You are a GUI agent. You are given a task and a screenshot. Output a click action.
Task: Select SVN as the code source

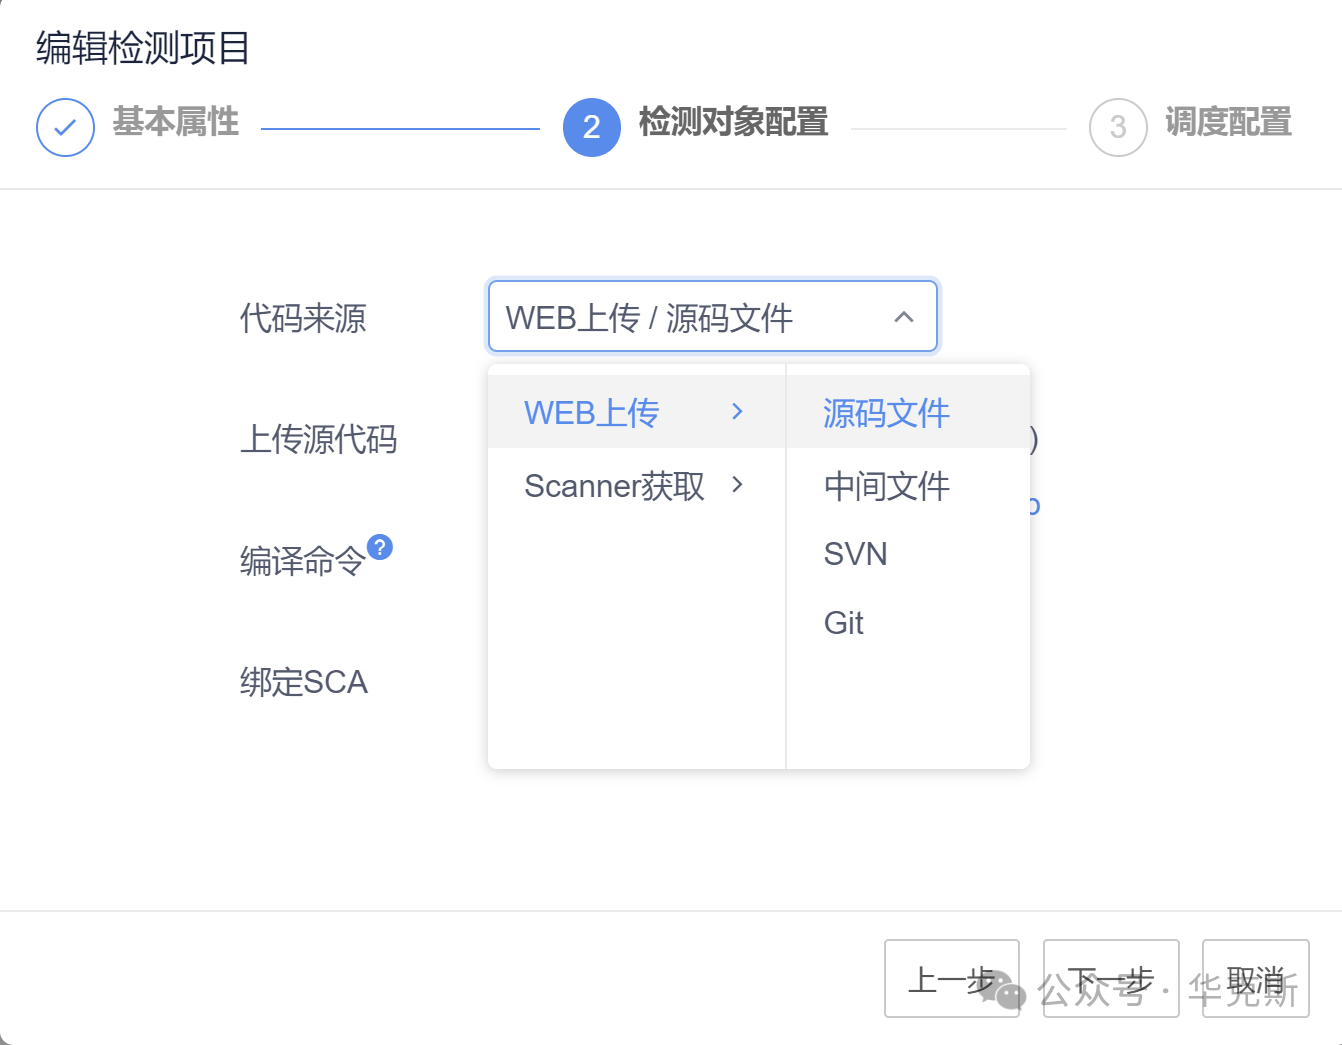coord(855,553)
